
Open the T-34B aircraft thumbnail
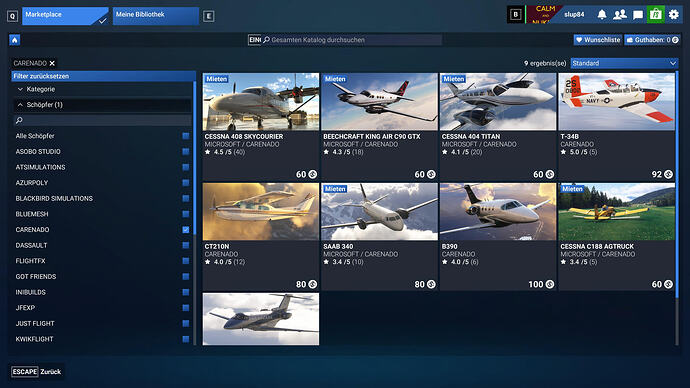[x=617, y=102]
